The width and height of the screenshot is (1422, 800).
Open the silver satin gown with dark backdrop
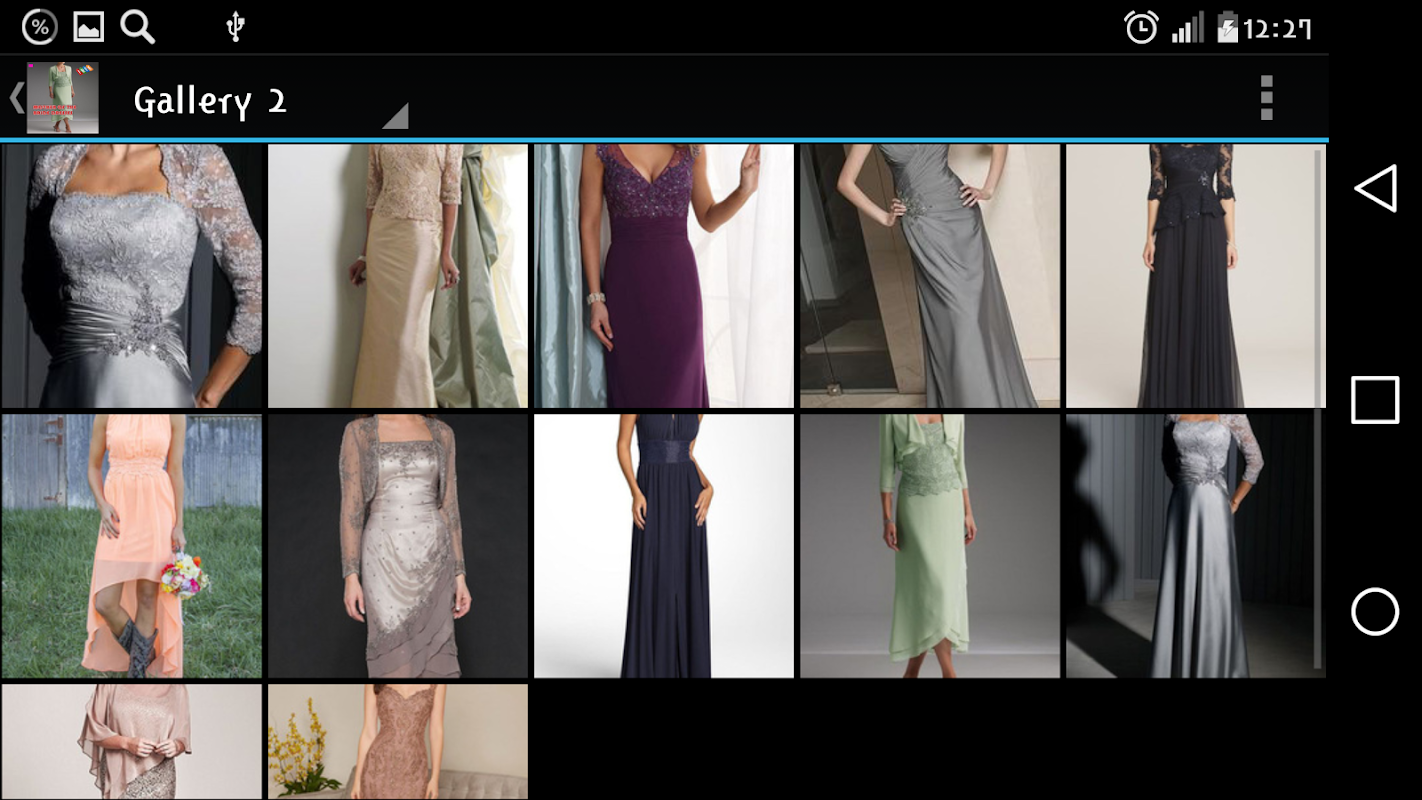[x=1196, y=546]
